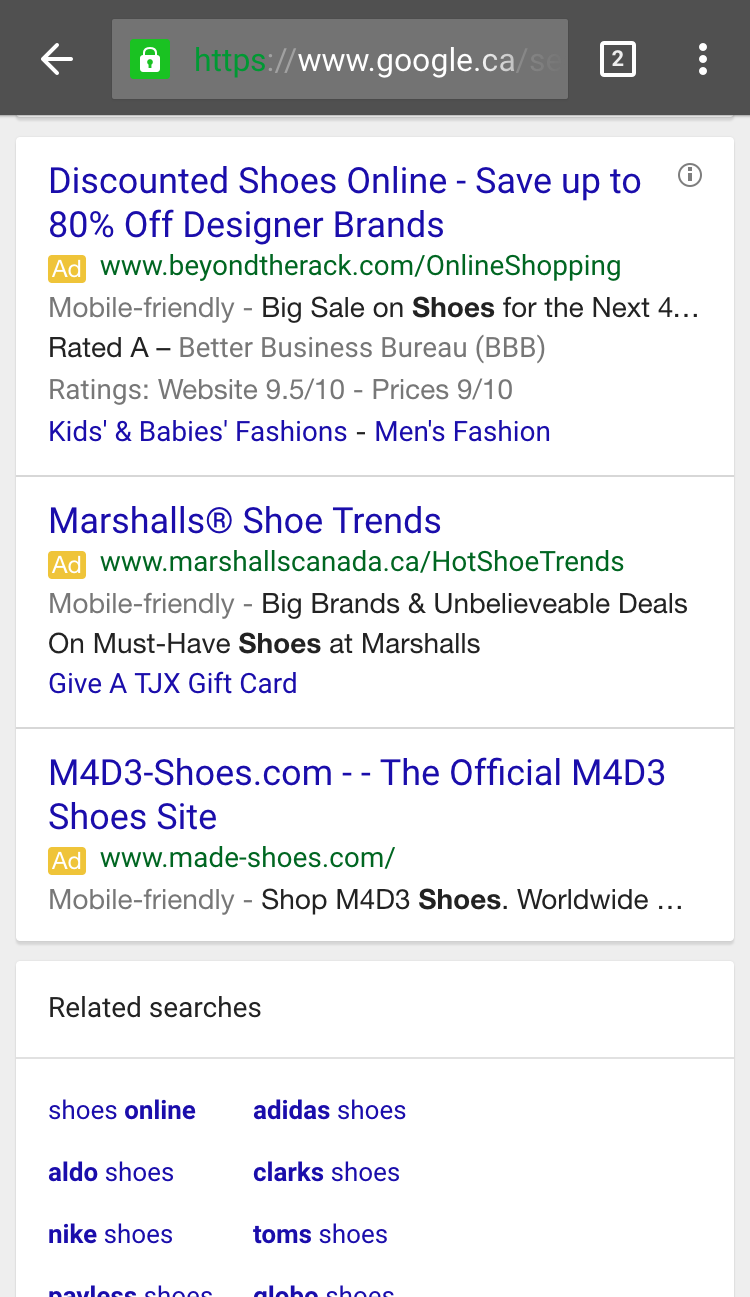Open the tab switcher showing 2 tabs
Viewport: 750px width, 1297px height.
(617, 60)
